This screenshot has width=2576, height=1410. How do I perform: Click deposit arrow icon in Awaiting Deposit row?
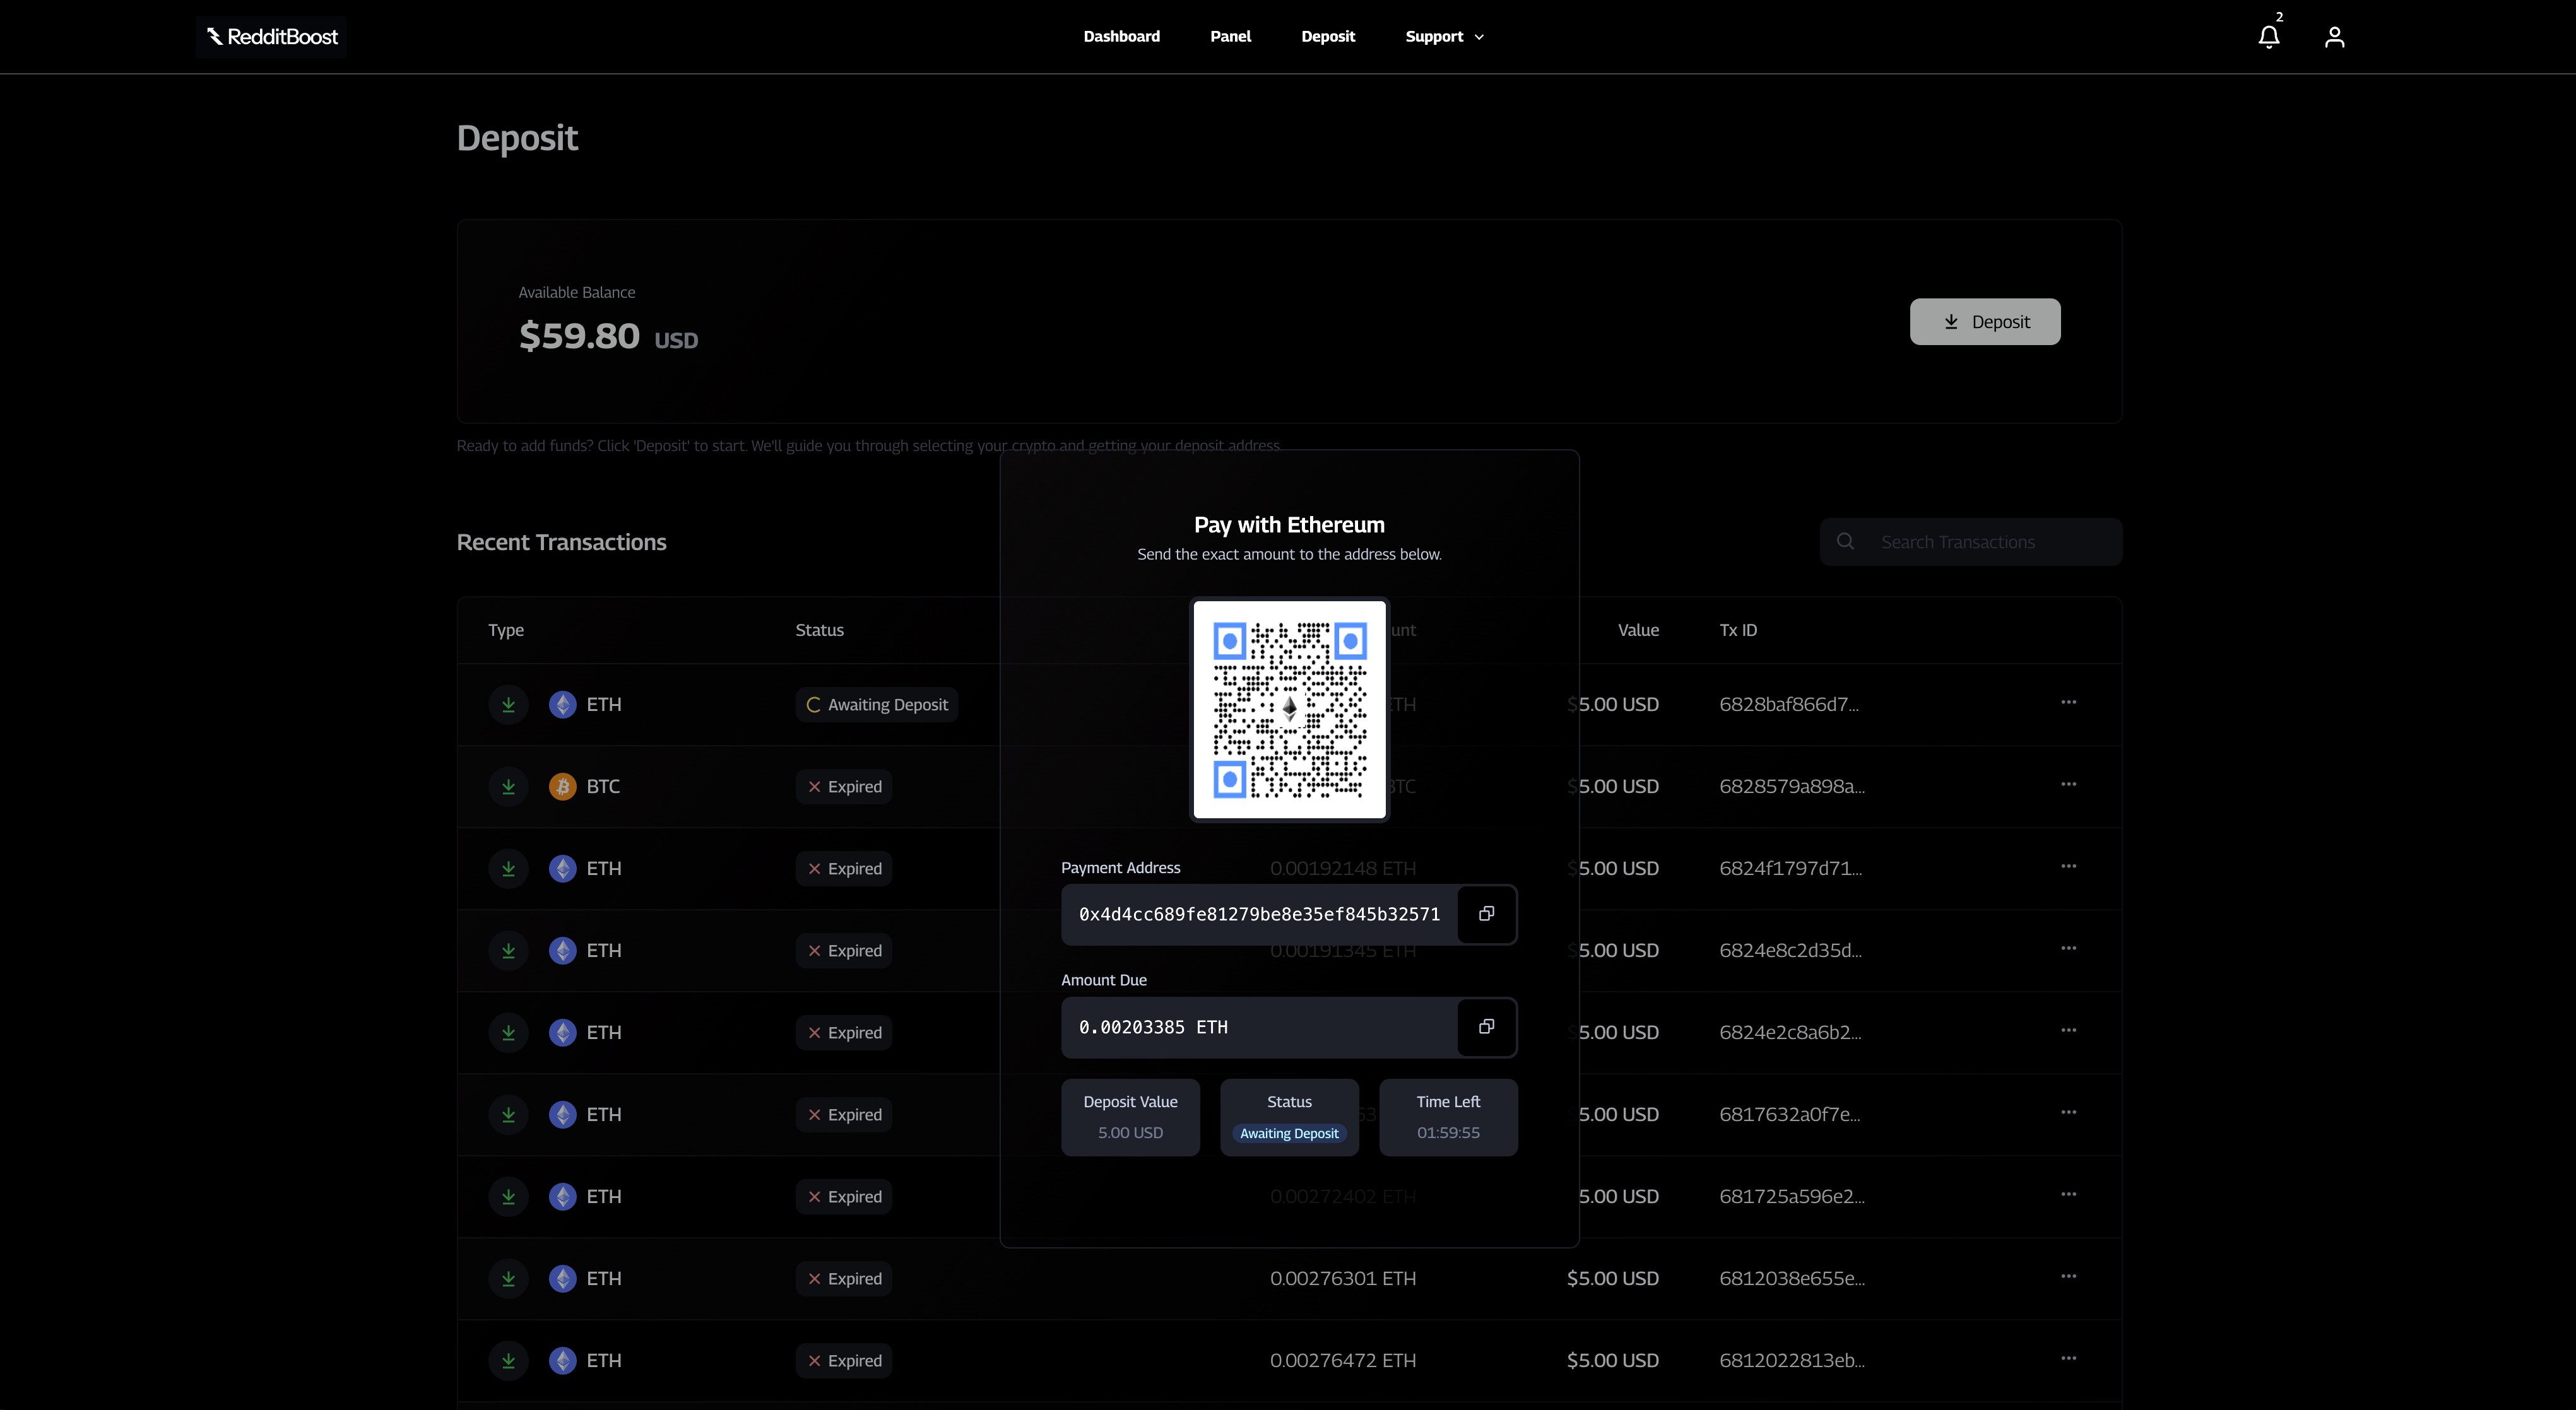click(x=508, y=705)
